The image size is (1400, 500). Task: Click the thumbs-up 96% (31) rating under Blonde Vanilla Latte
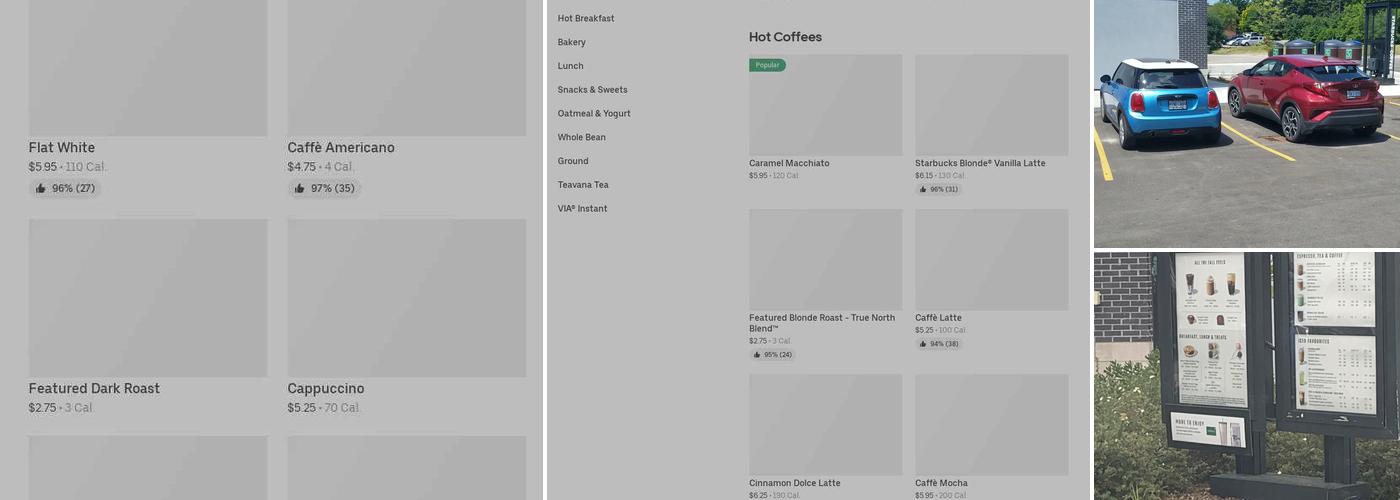pos(938,189)
